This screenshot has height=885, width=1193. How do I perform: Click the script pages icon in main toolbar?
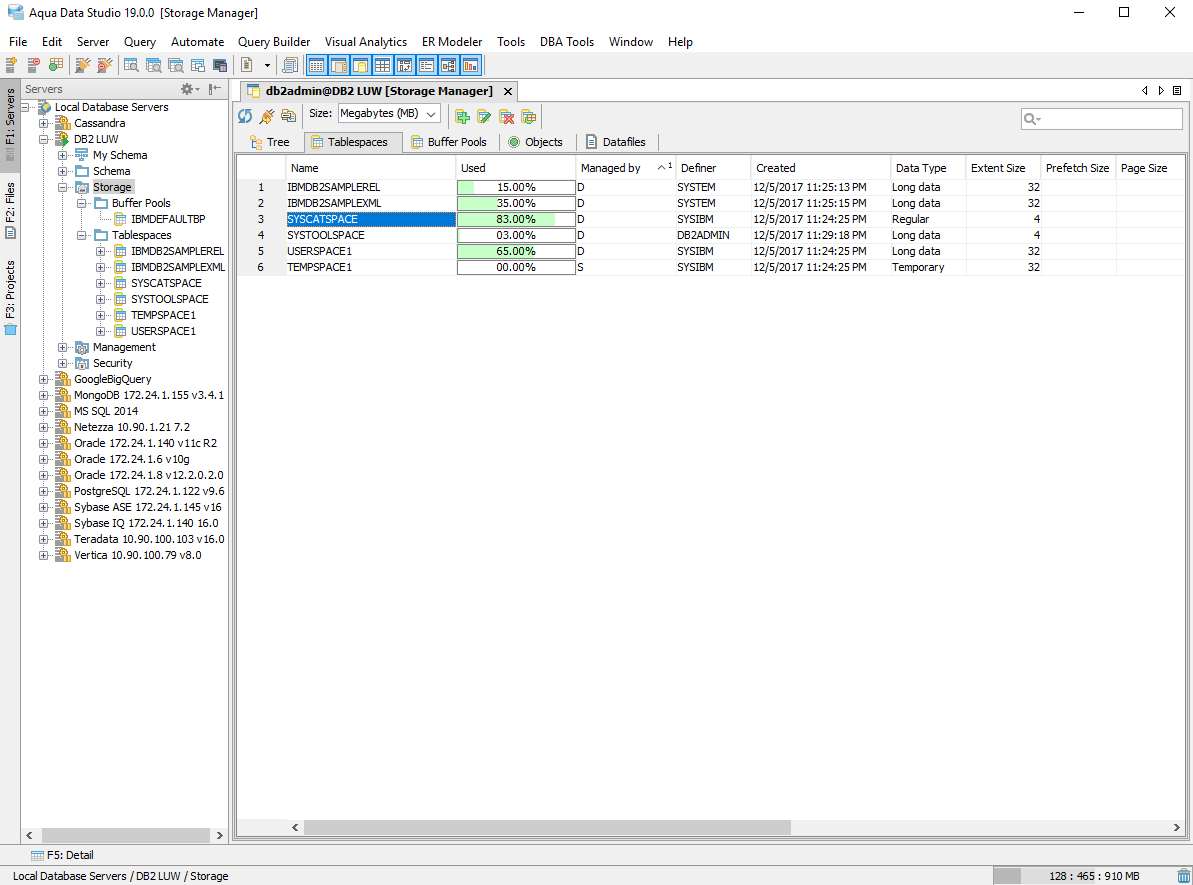click(x=290, y=65)
